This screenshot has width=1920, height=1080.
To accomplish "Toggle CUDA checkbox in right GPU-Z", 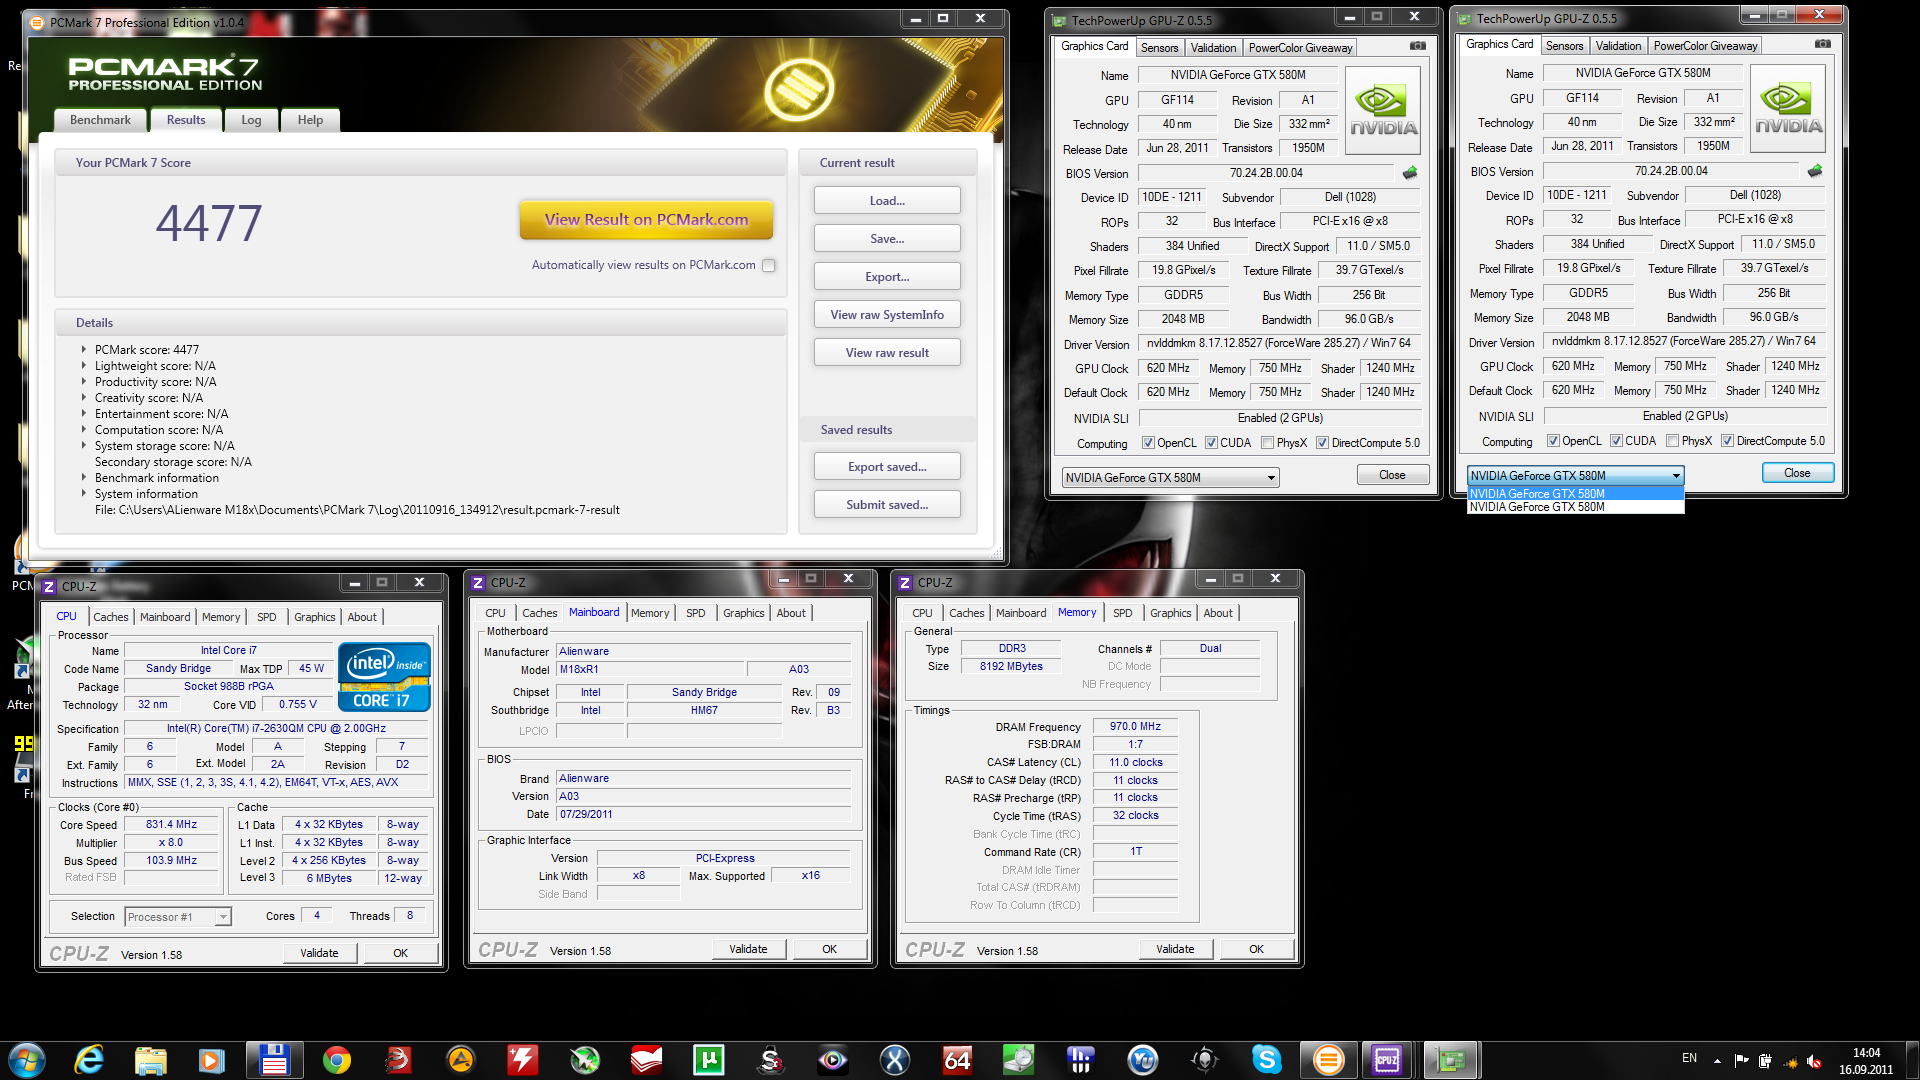I will [1616, 441].
